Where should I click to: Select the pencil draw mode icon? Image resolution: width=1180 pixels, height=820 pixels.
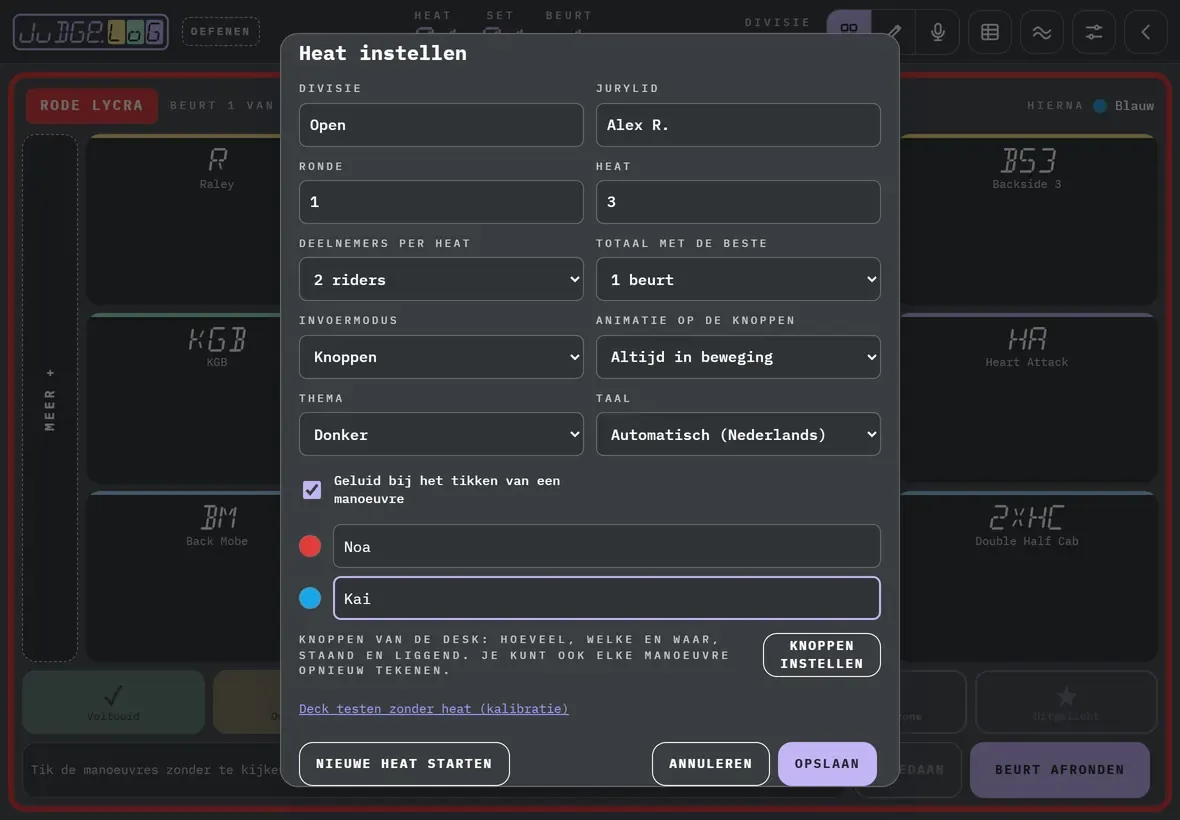point(894,32)
